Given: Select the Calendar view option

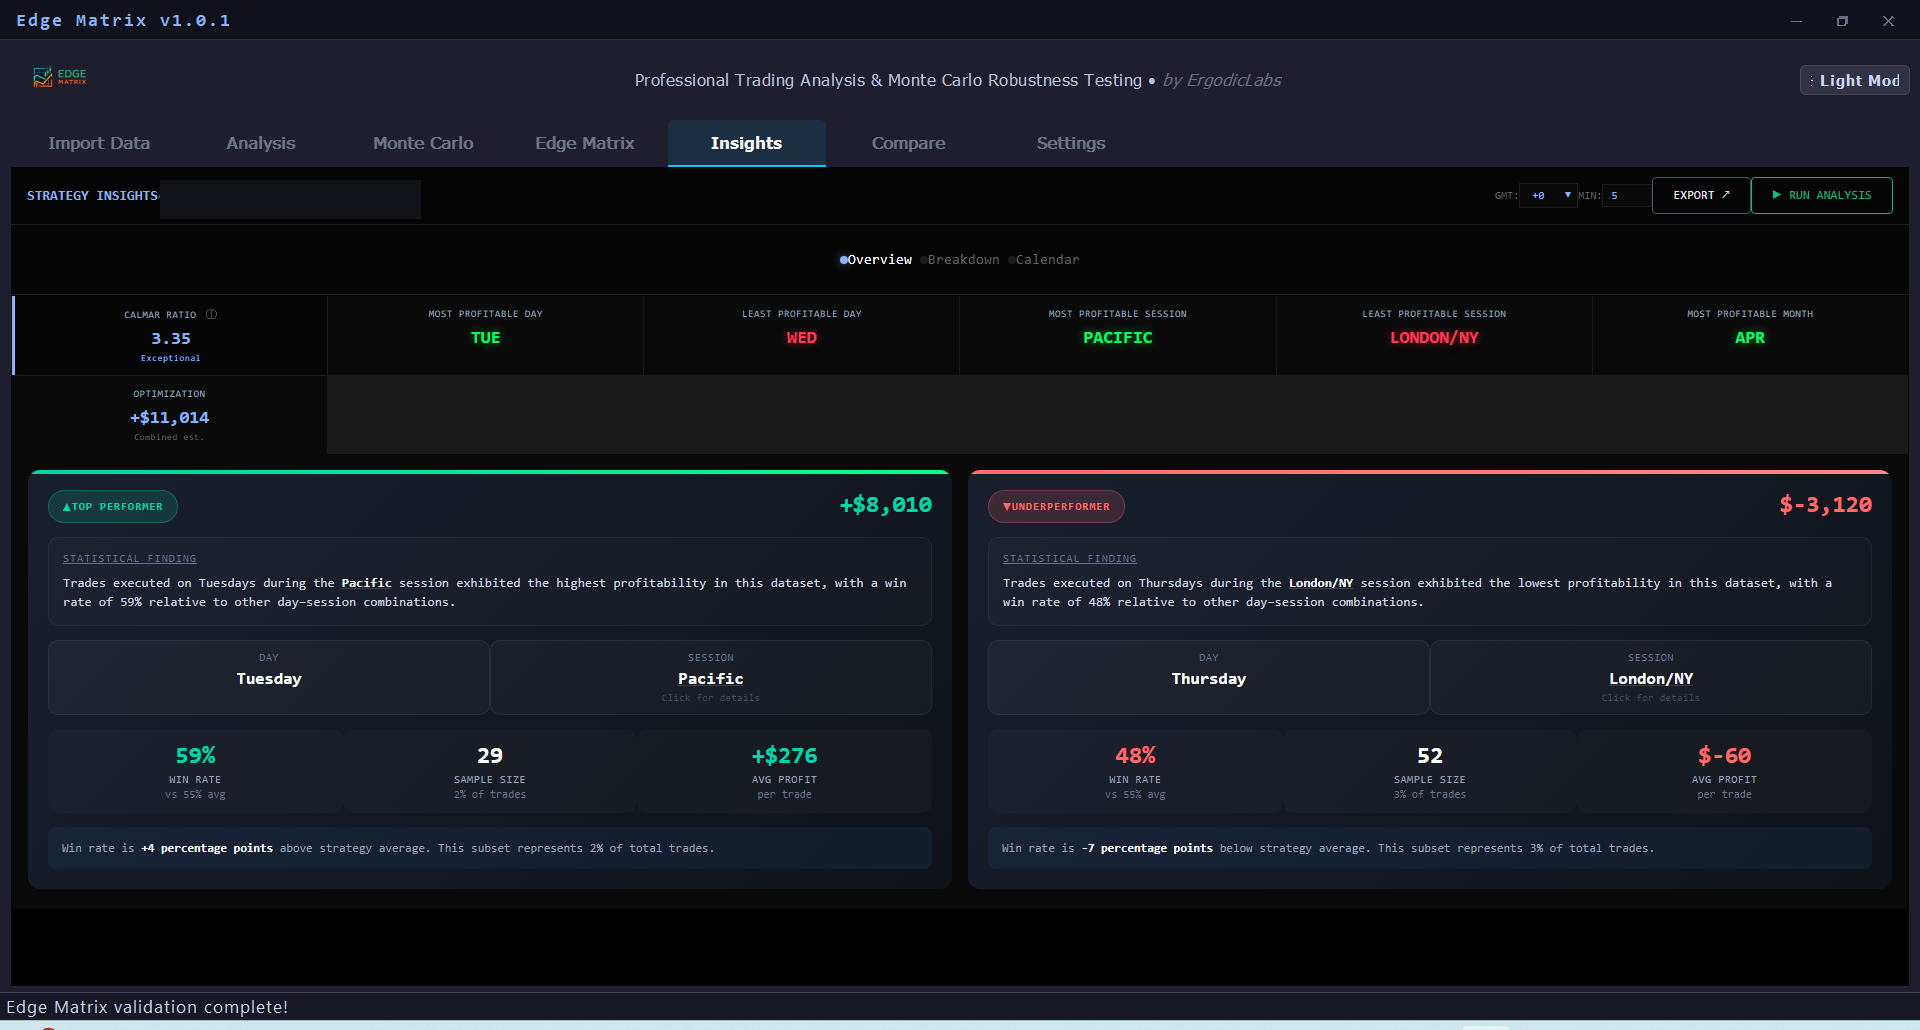Looking at the screenshot, I should 1044,259.
